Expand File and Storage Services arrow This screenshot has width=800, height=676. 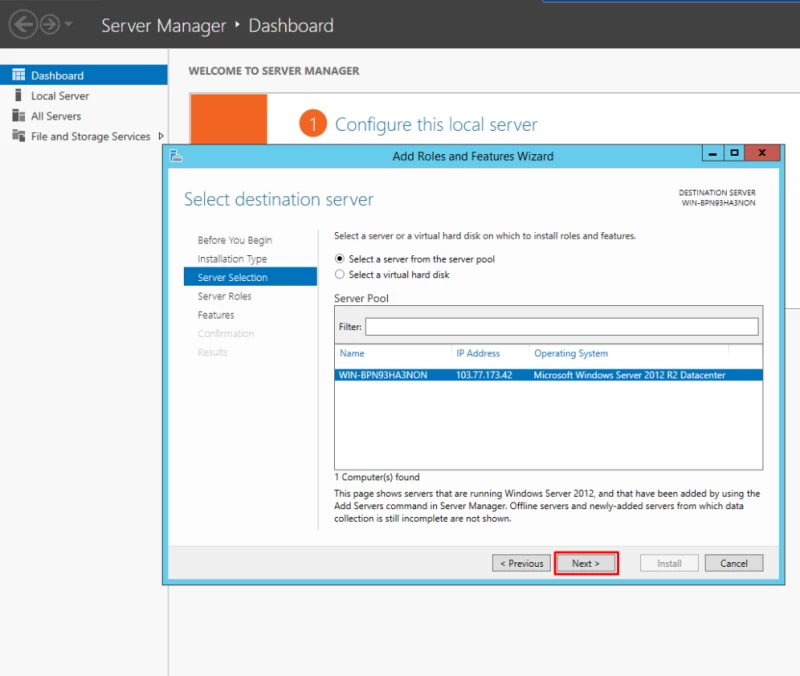pos(161,136)
